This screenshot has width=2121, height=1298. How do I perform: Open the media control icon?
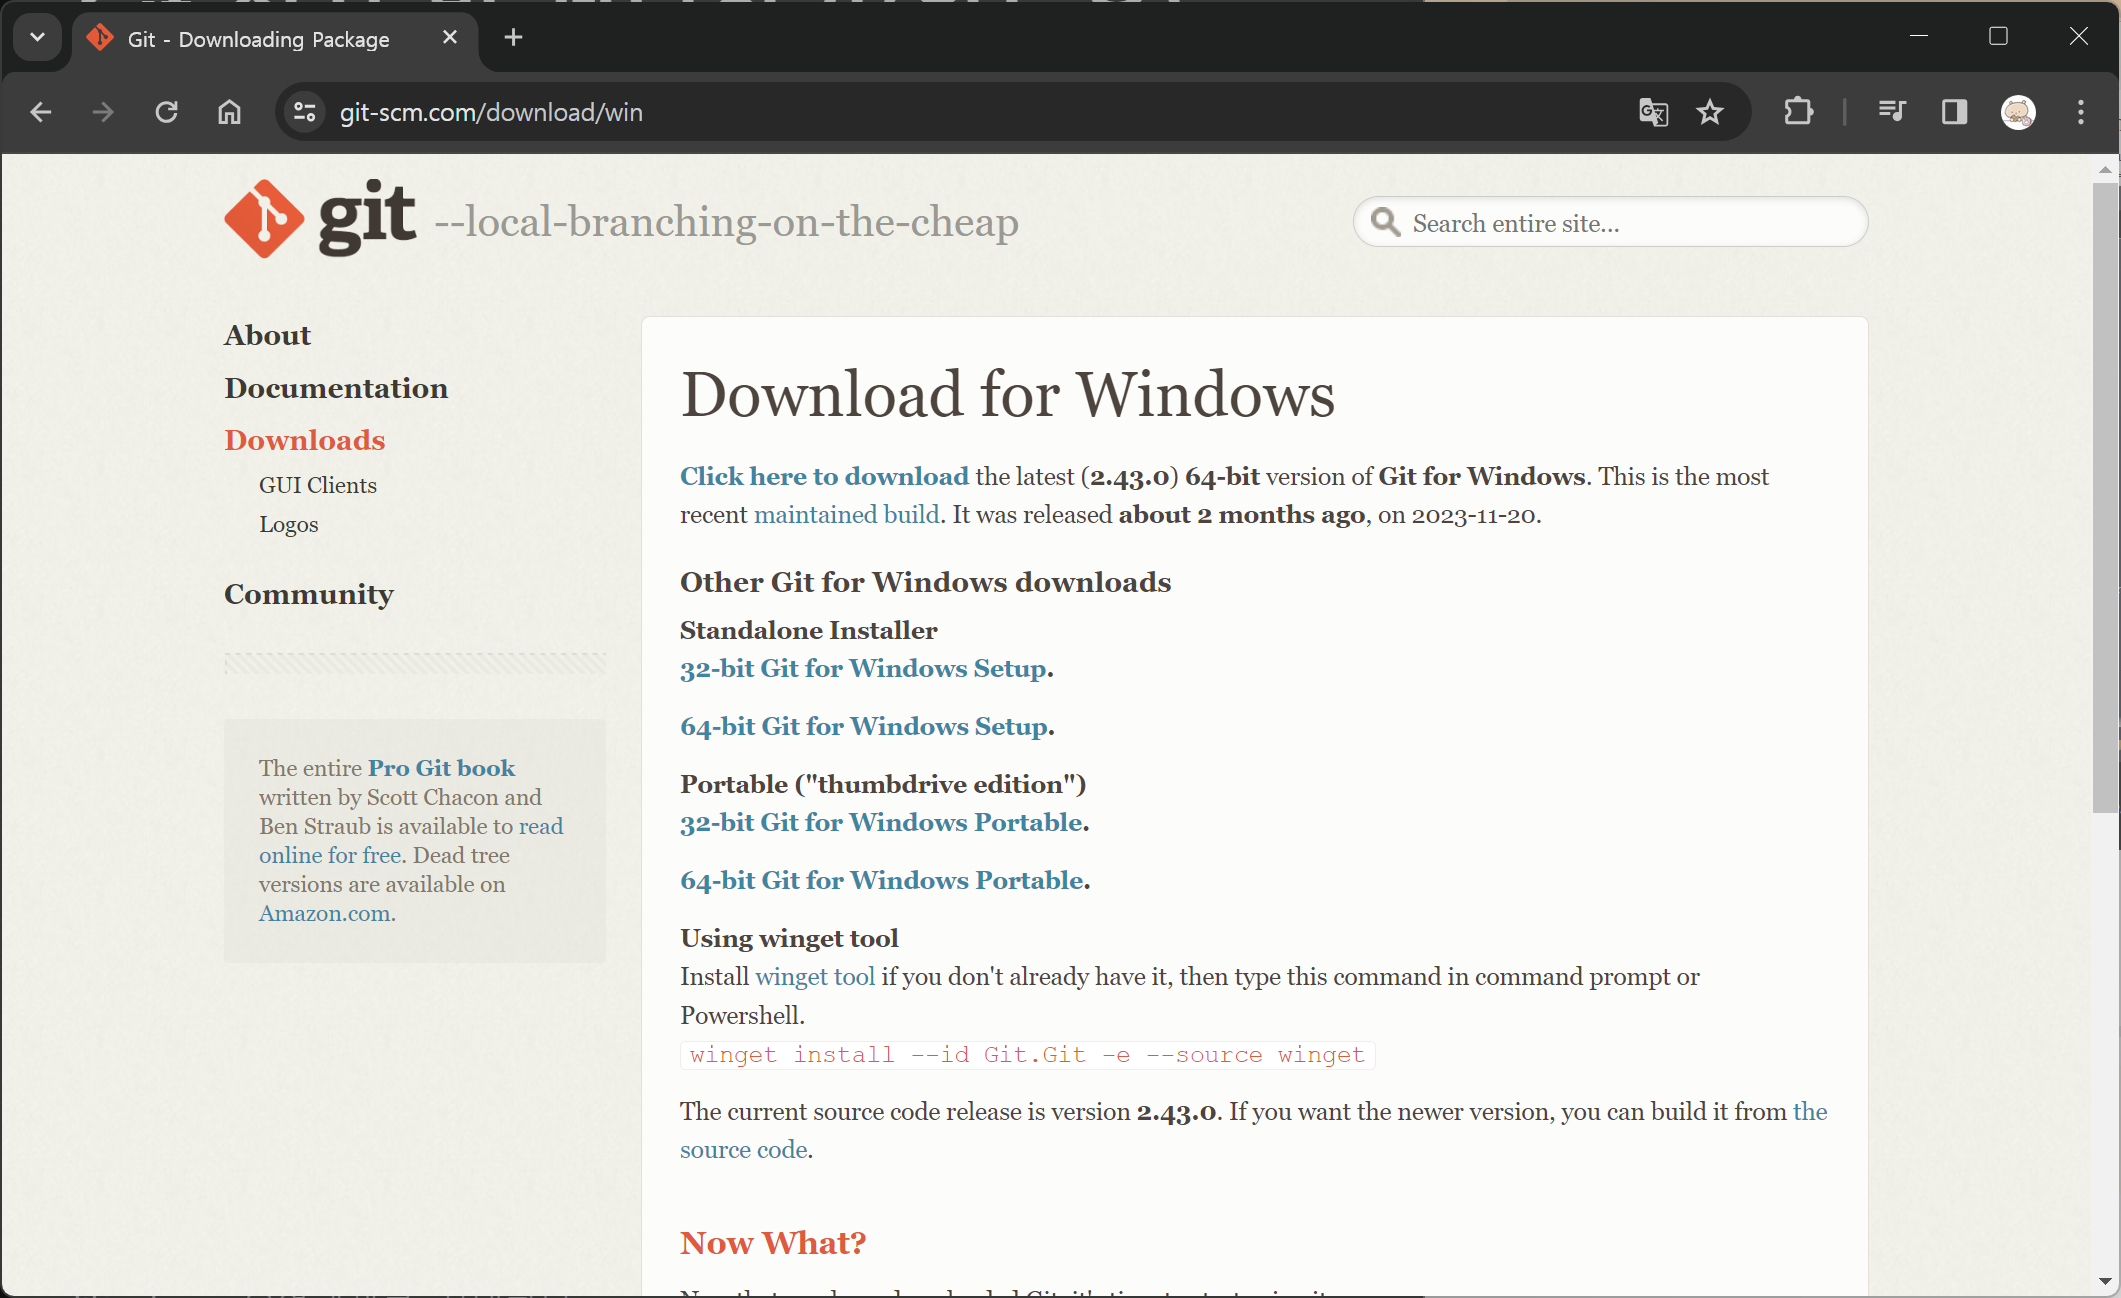1891,112
